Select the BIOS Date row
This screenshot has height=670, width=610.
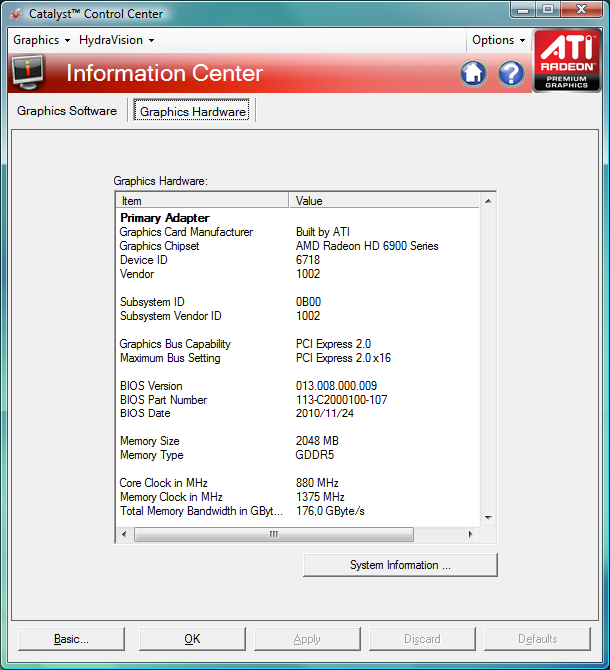298,413
